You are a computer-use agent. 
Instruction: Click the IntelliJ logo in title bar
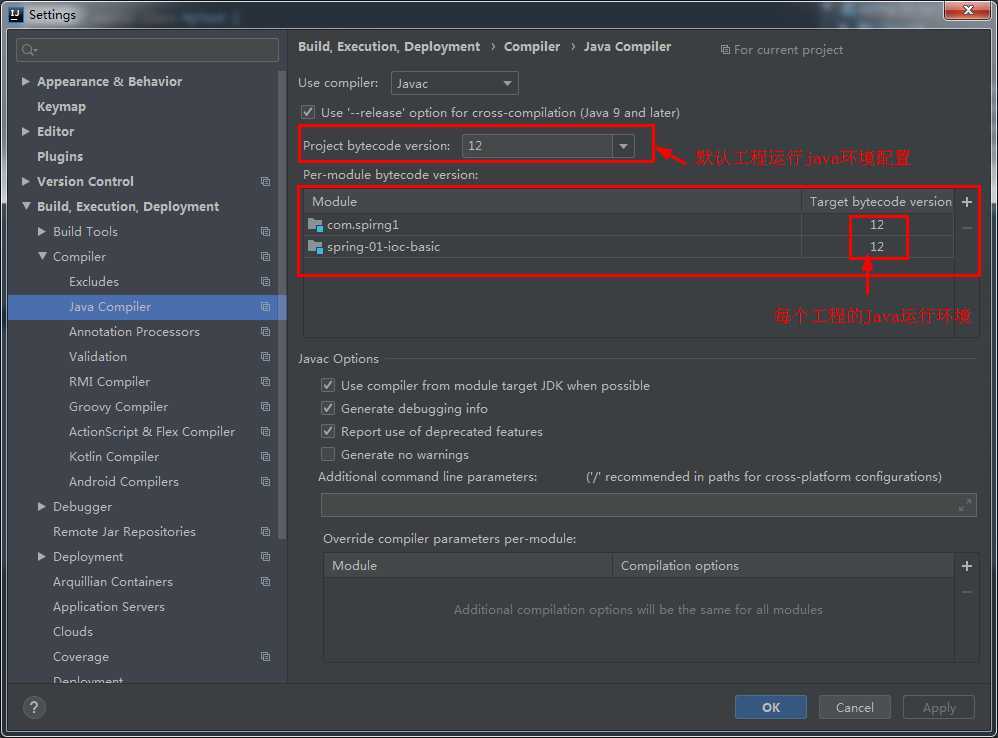(15, 14)
